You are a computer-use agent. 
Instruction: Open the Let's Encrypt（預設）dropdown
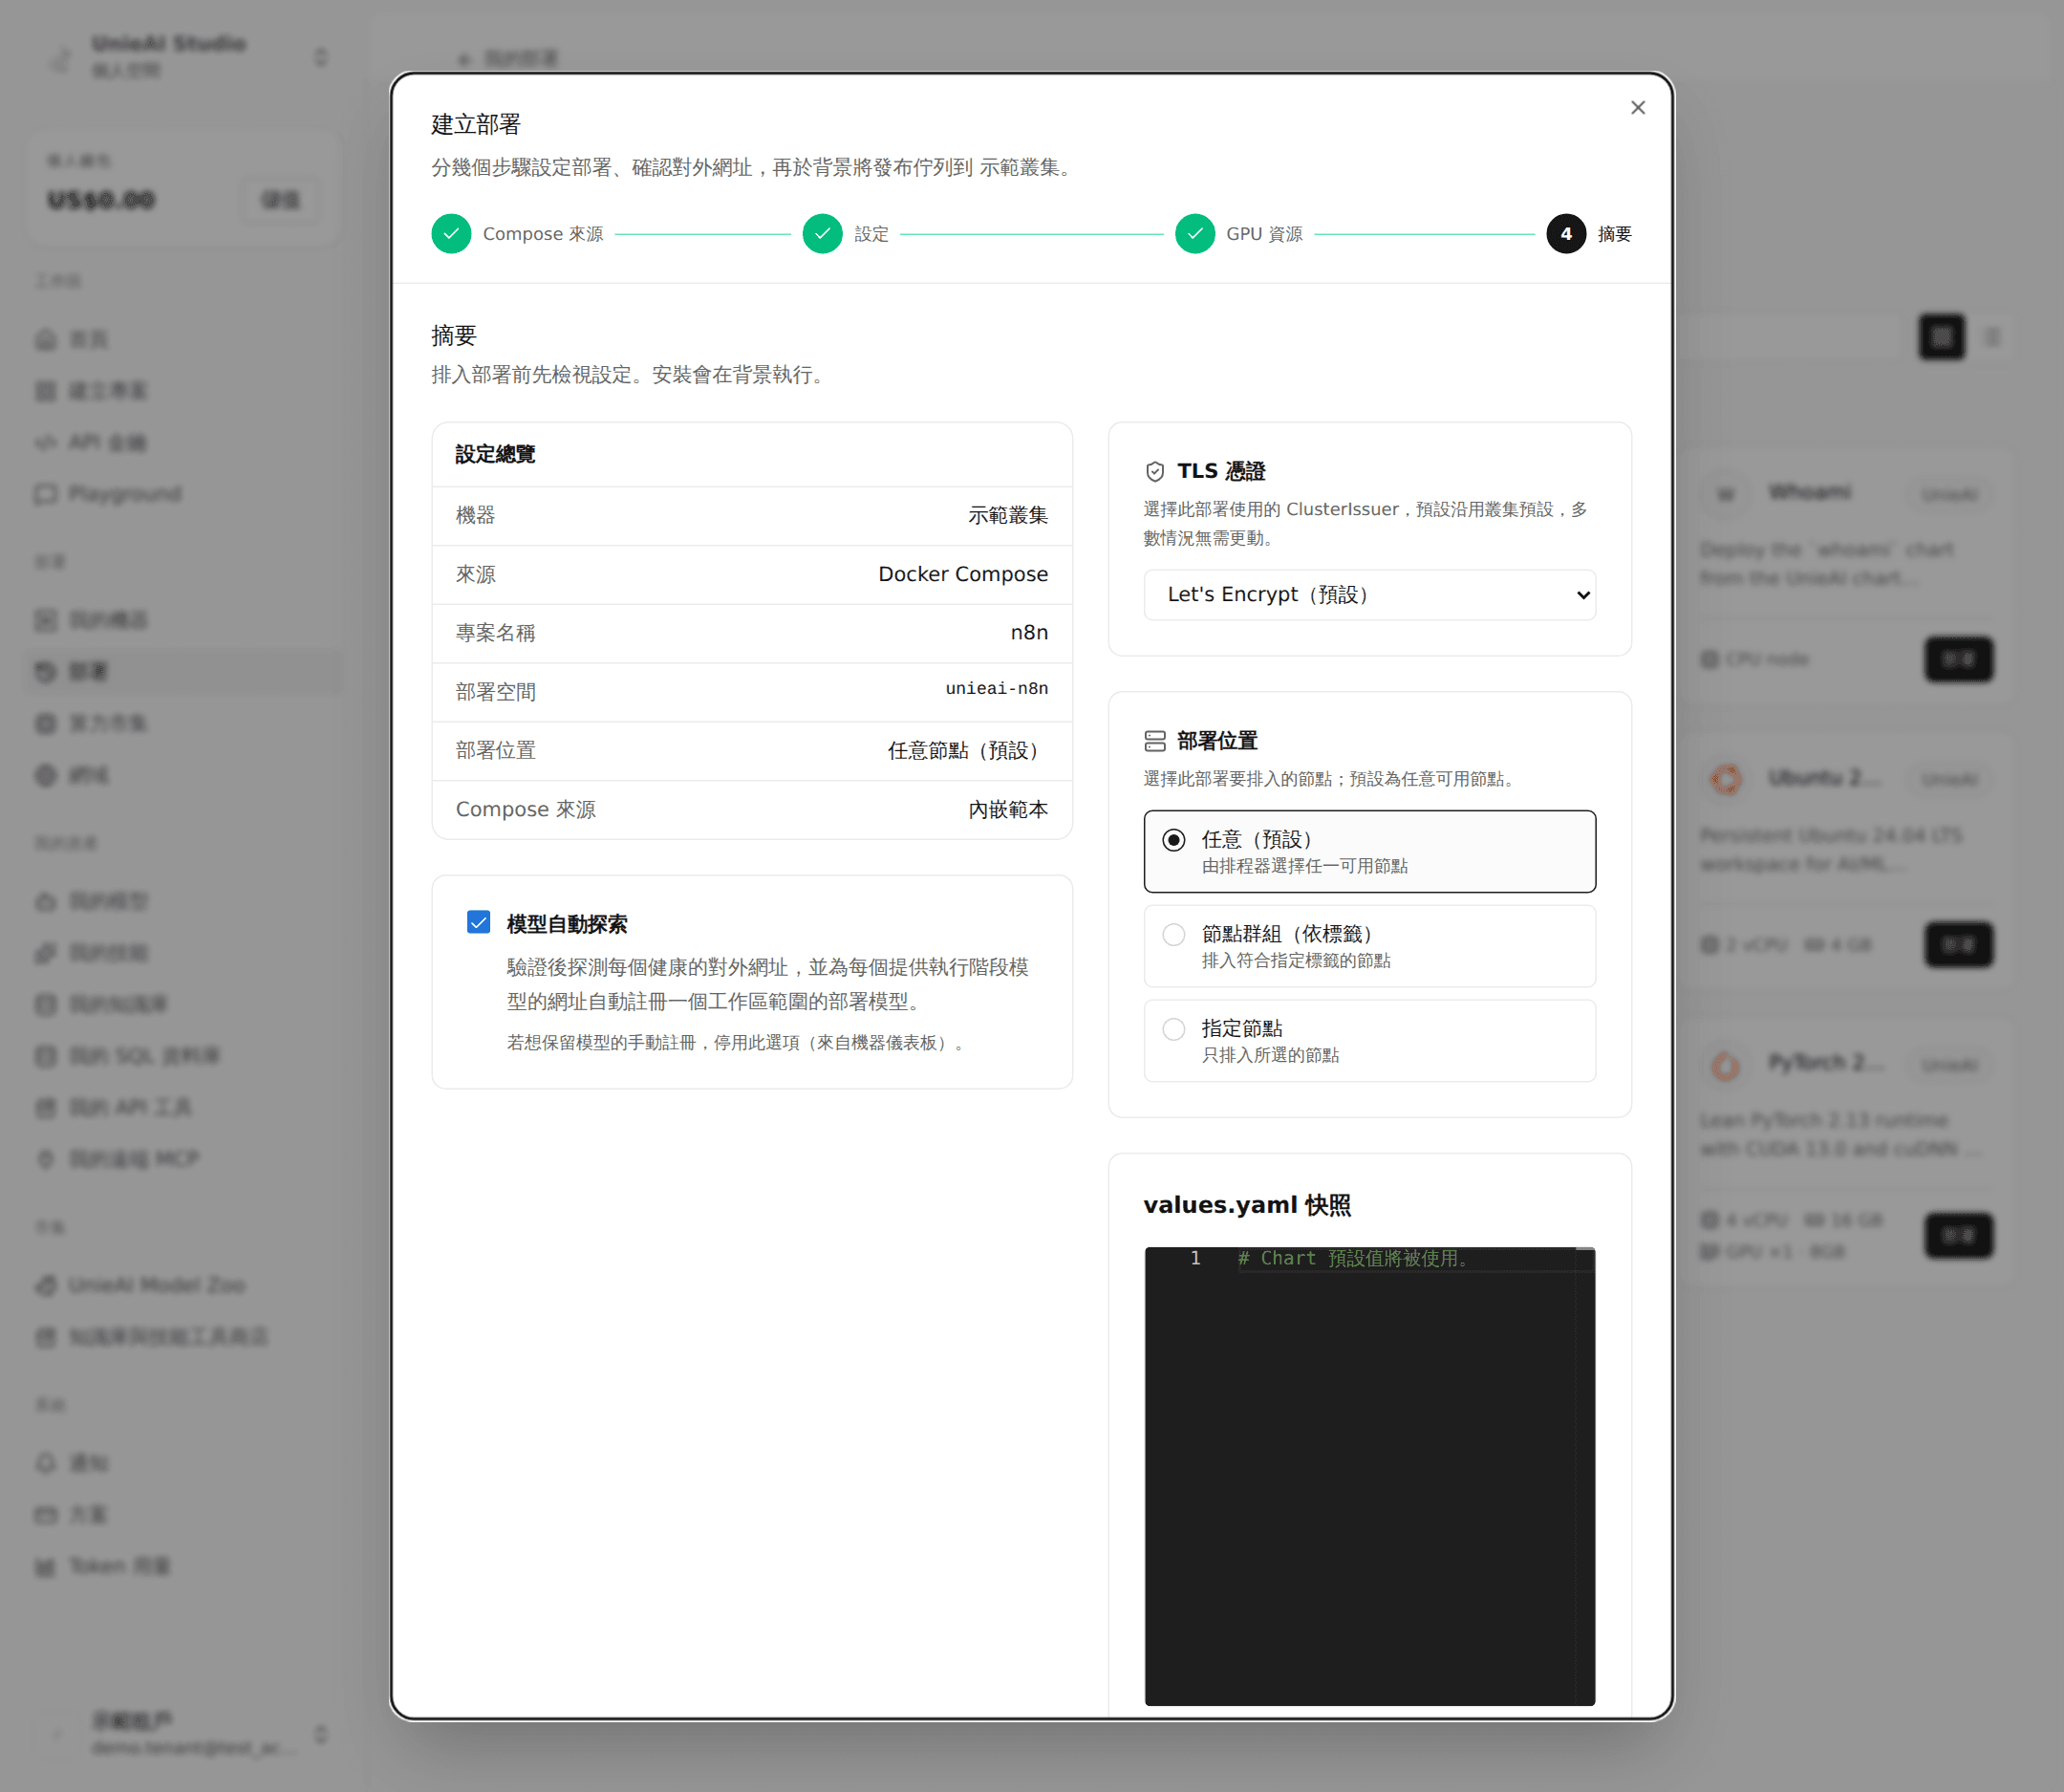1369,595
